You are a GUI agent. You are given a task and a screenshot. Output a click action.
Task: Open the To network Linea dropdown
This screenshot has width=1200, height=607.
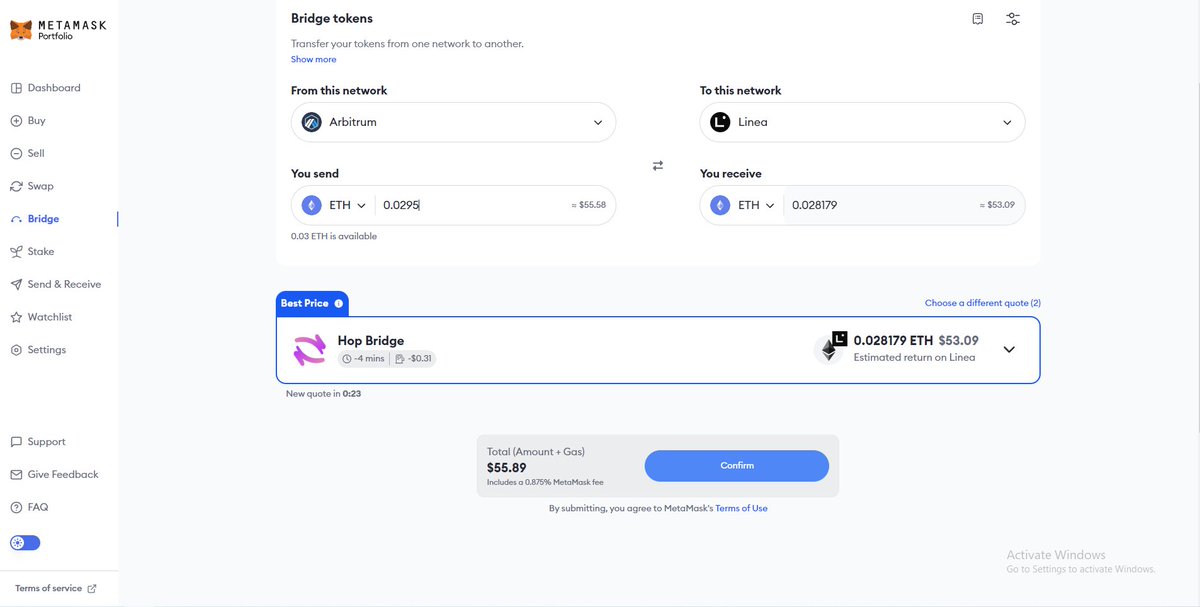coord(862,122)
